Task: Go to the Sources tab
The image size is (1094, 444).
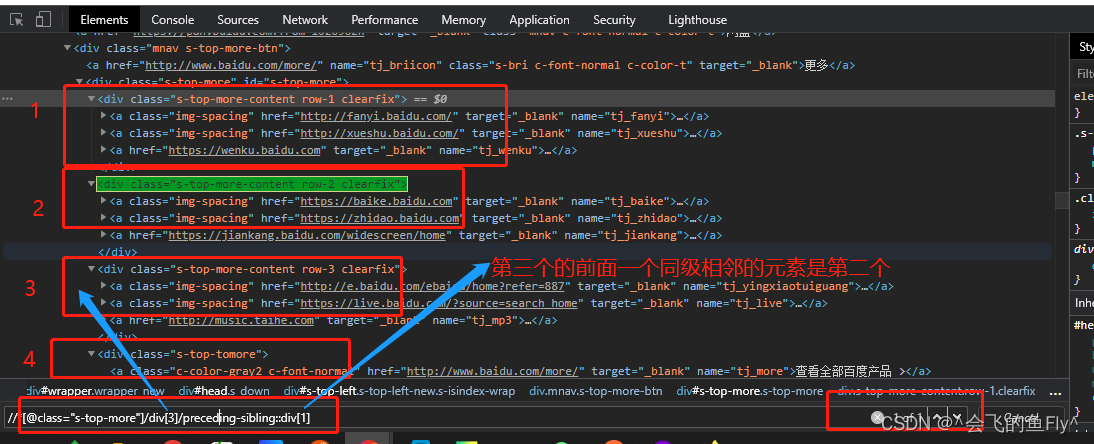Action: tap(238, 20)
